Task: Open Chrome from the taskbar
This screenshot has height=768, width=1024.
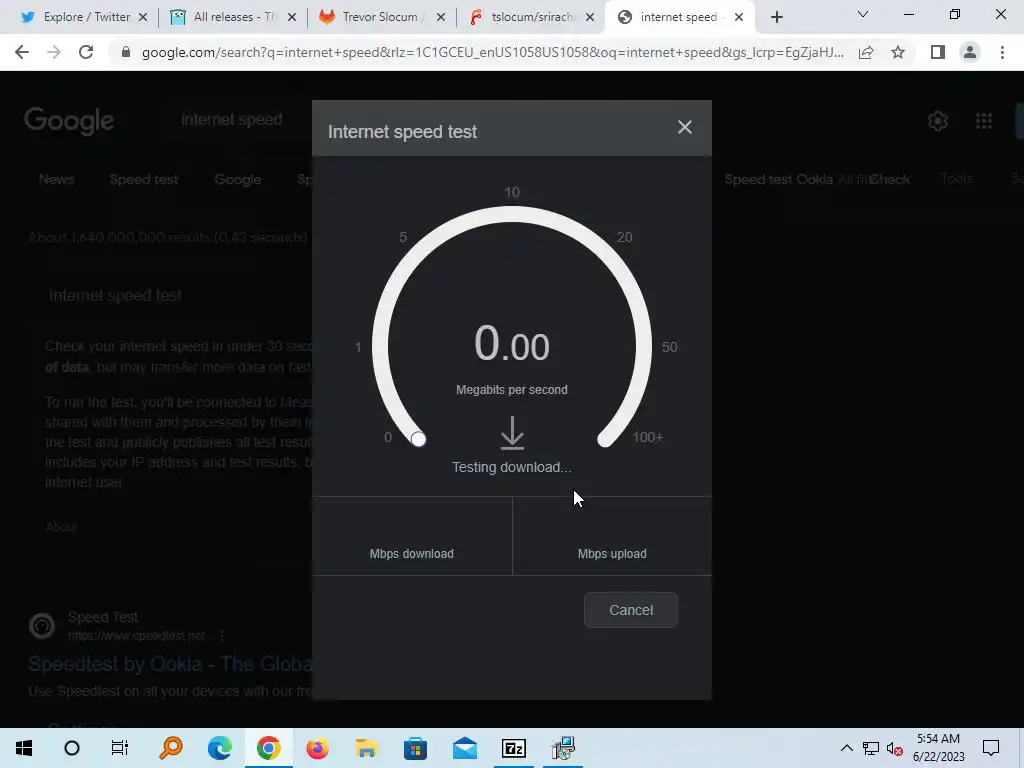Action: click(268, 748)
